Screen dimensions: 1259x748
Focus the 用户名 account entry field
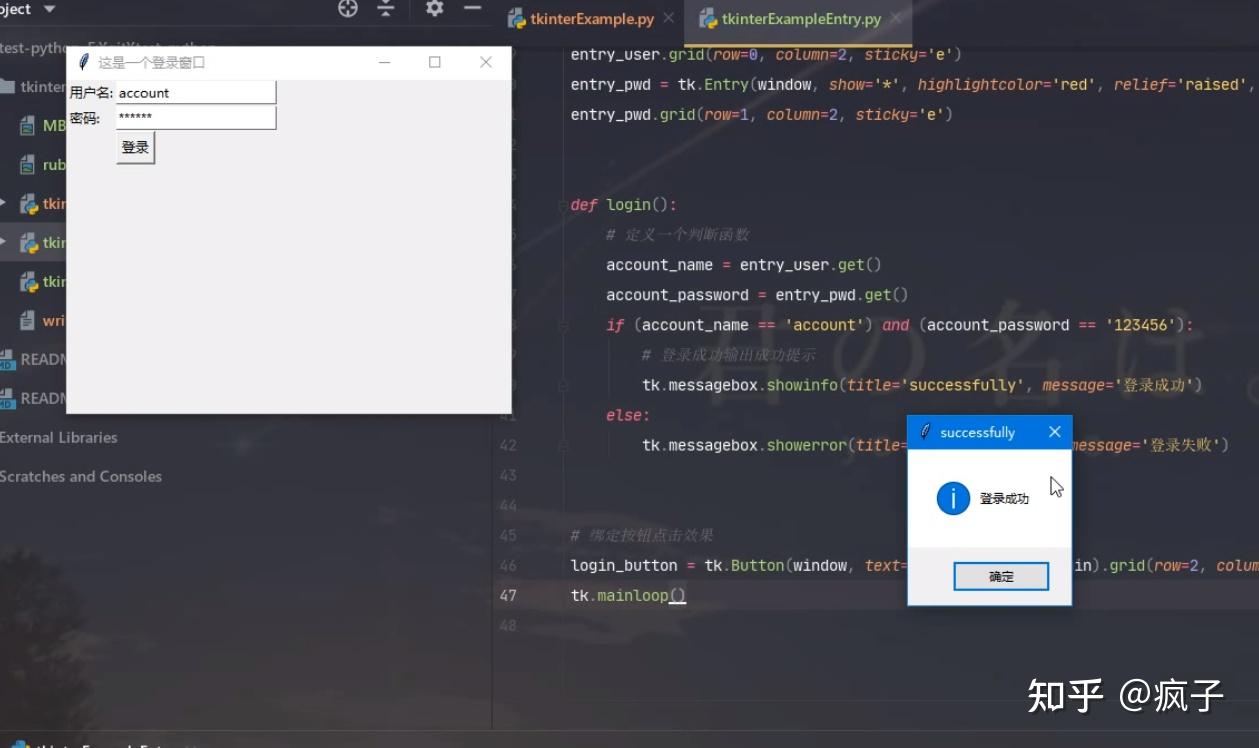coord(195,93)
